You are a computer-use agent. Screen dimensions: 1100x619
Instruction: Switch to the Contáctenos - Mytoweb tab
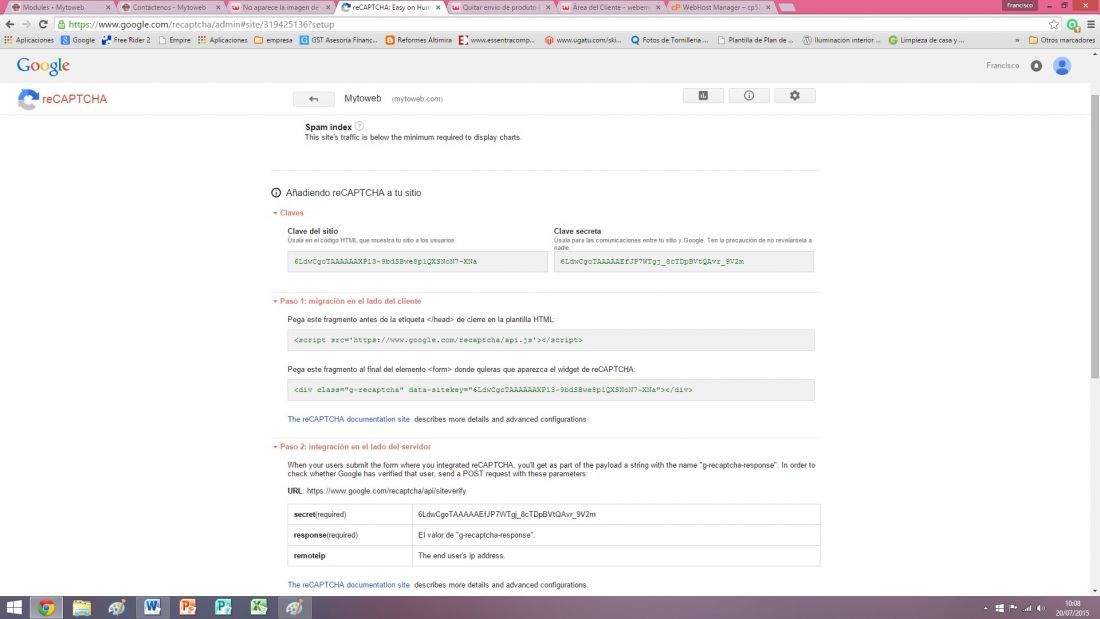[x=169, y=7]
